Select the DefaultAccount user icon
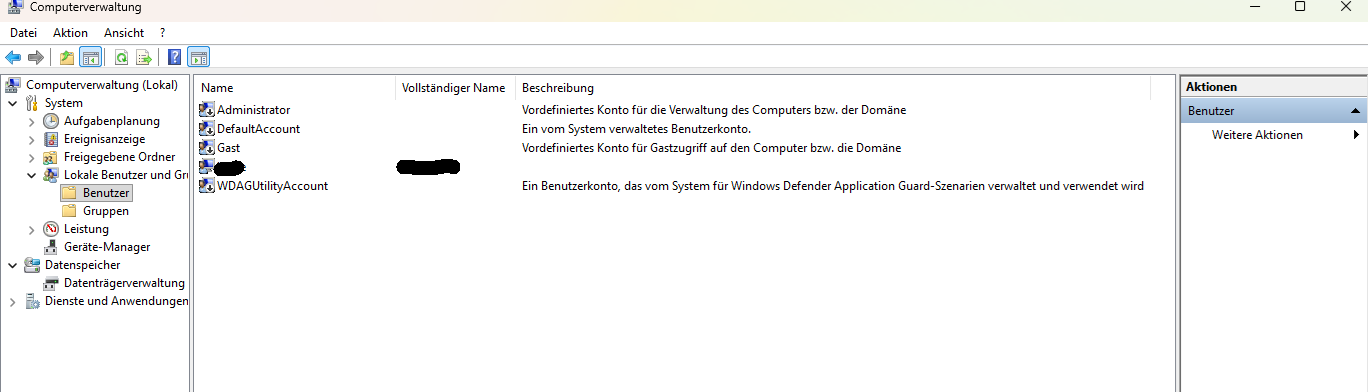Viewport: 1368px width, 392px height. [x=207, y=129]
